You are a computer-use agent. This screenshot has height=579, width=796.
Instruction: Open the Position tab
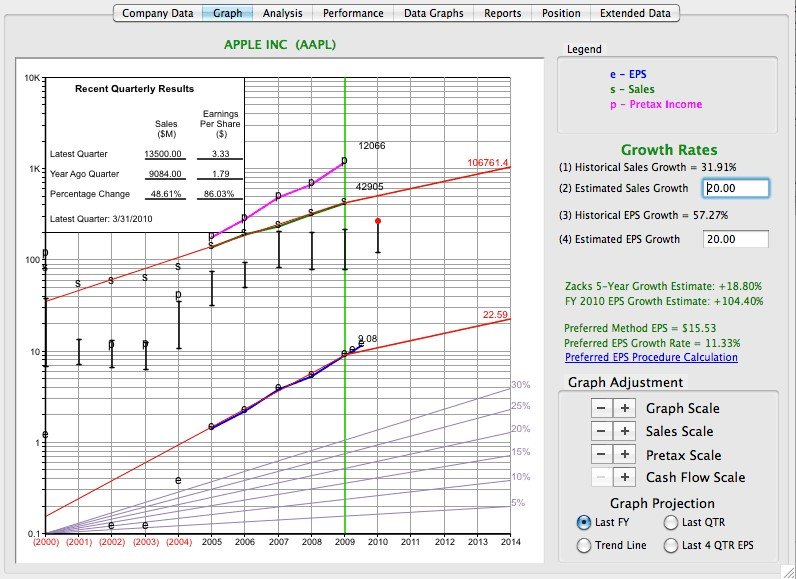(561, 13)
